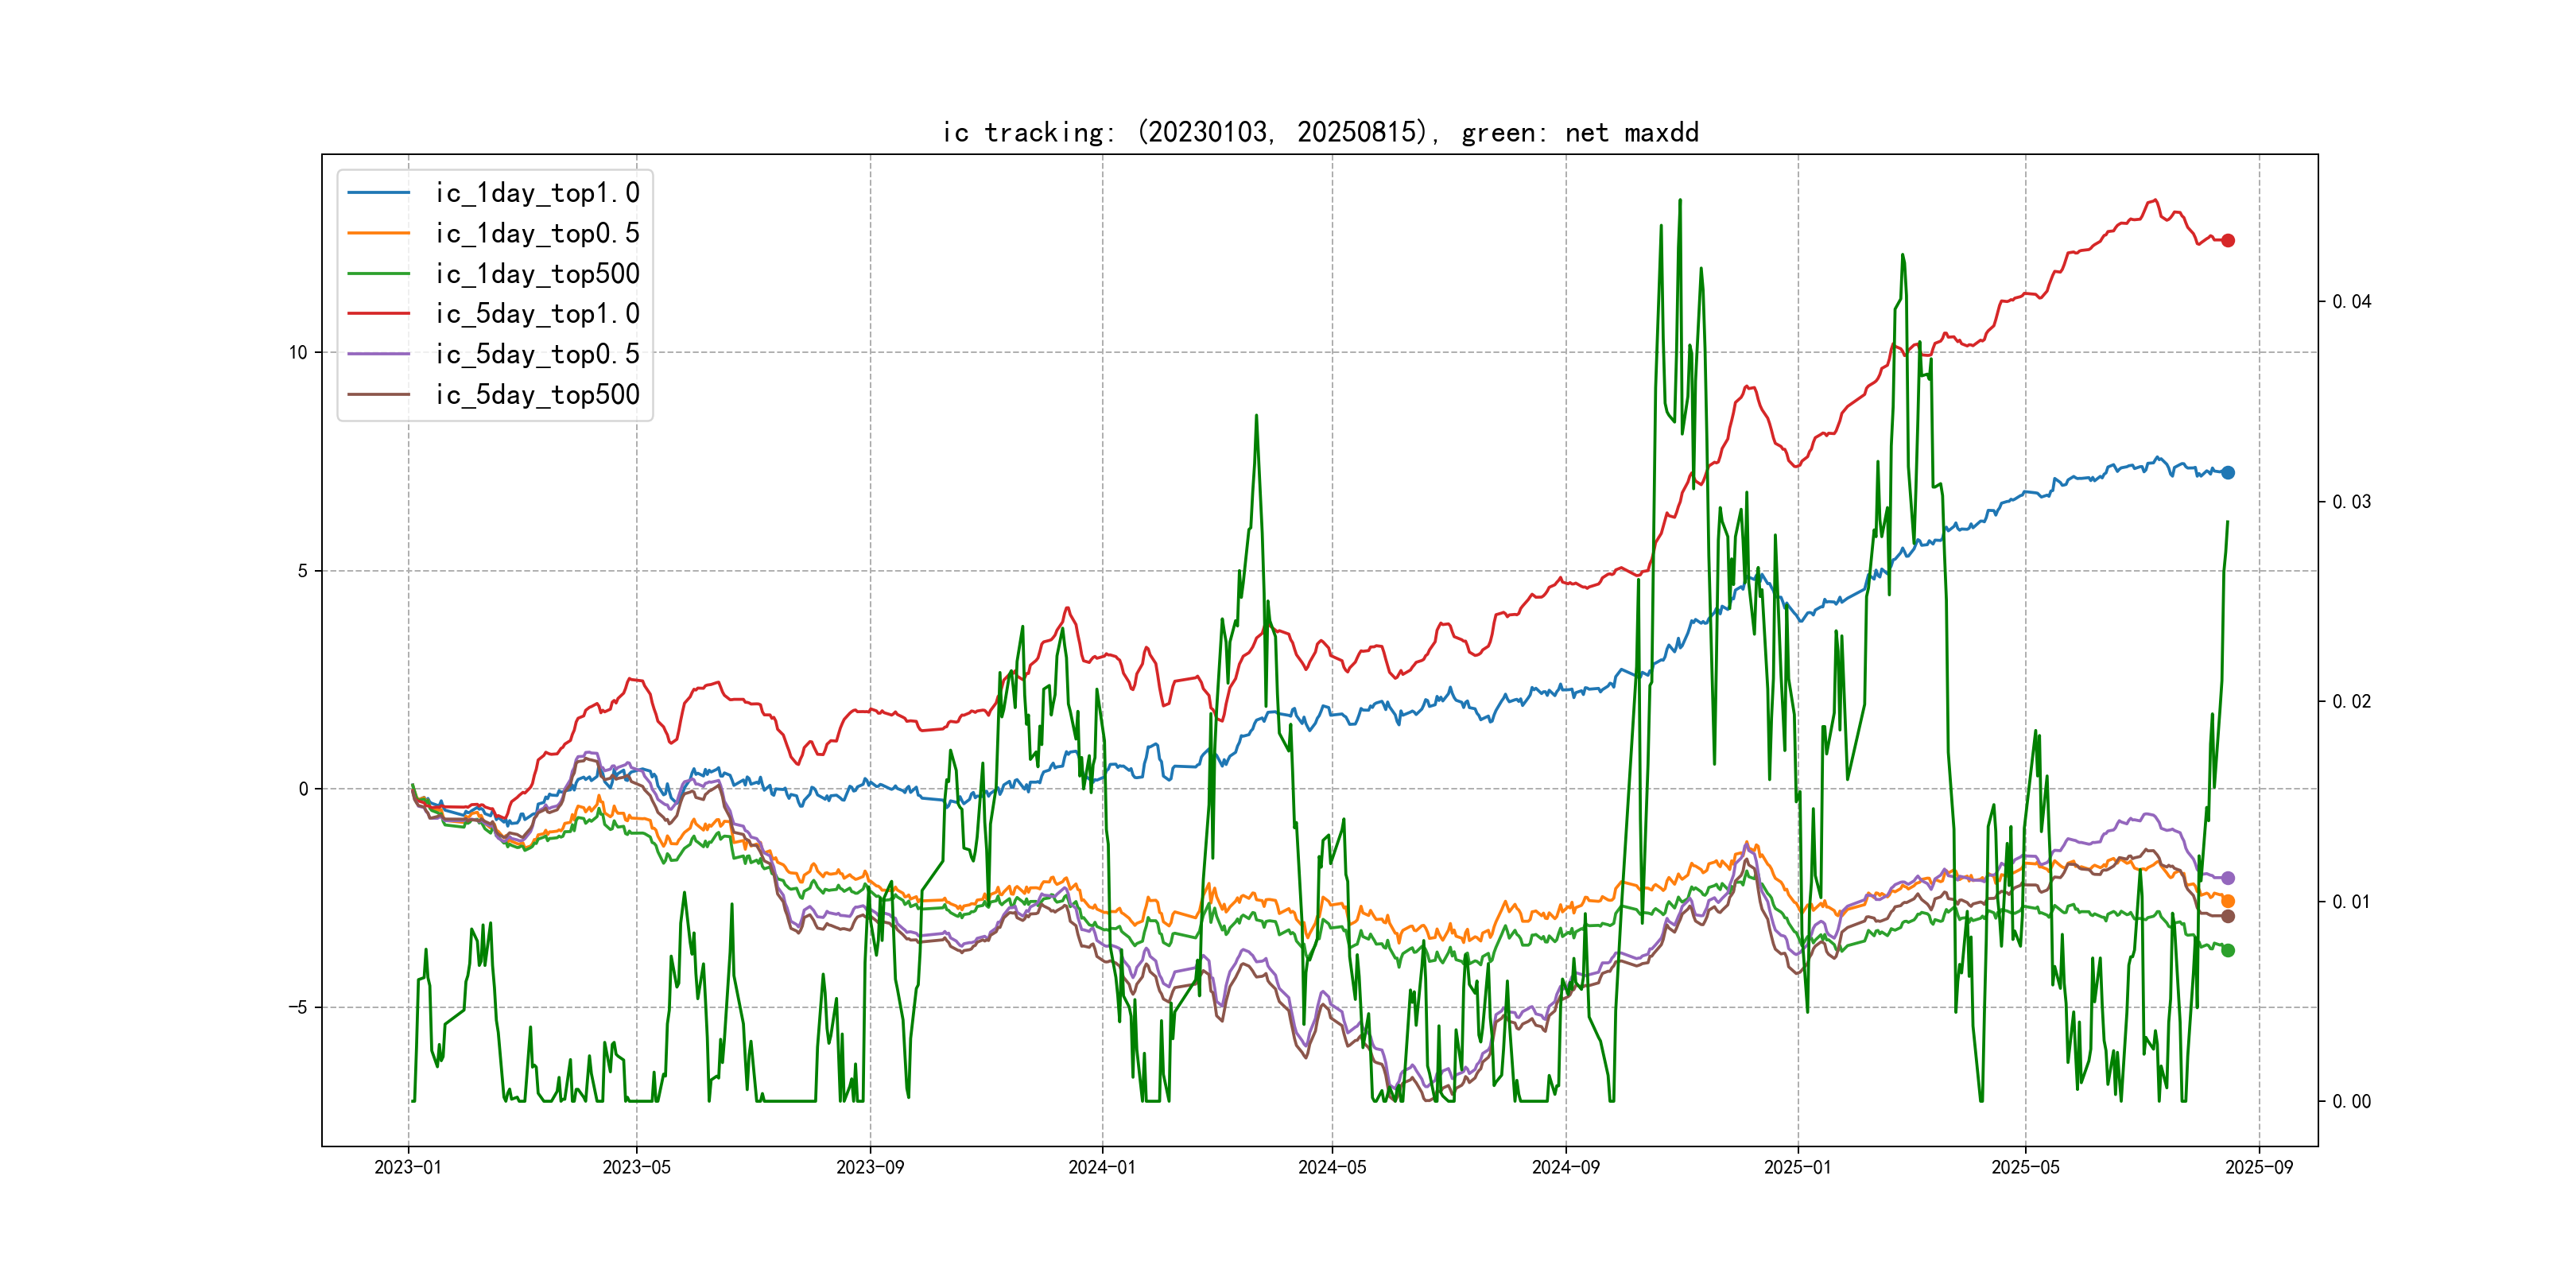This screenshot has width=2576, height=1288.
Task: Click the 2024-01 x-axis tick label
Action: pyautogui.click(x=1102, y=1167)
